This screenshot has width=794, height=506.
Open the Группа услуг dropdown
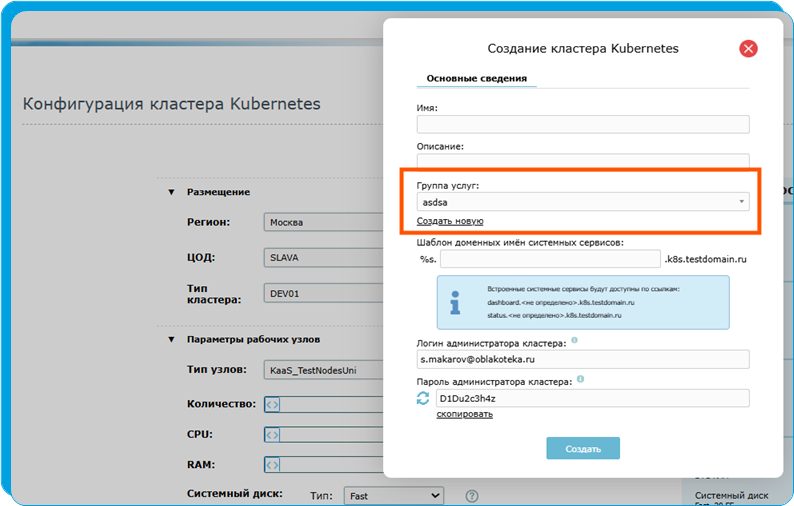[582, 202]
